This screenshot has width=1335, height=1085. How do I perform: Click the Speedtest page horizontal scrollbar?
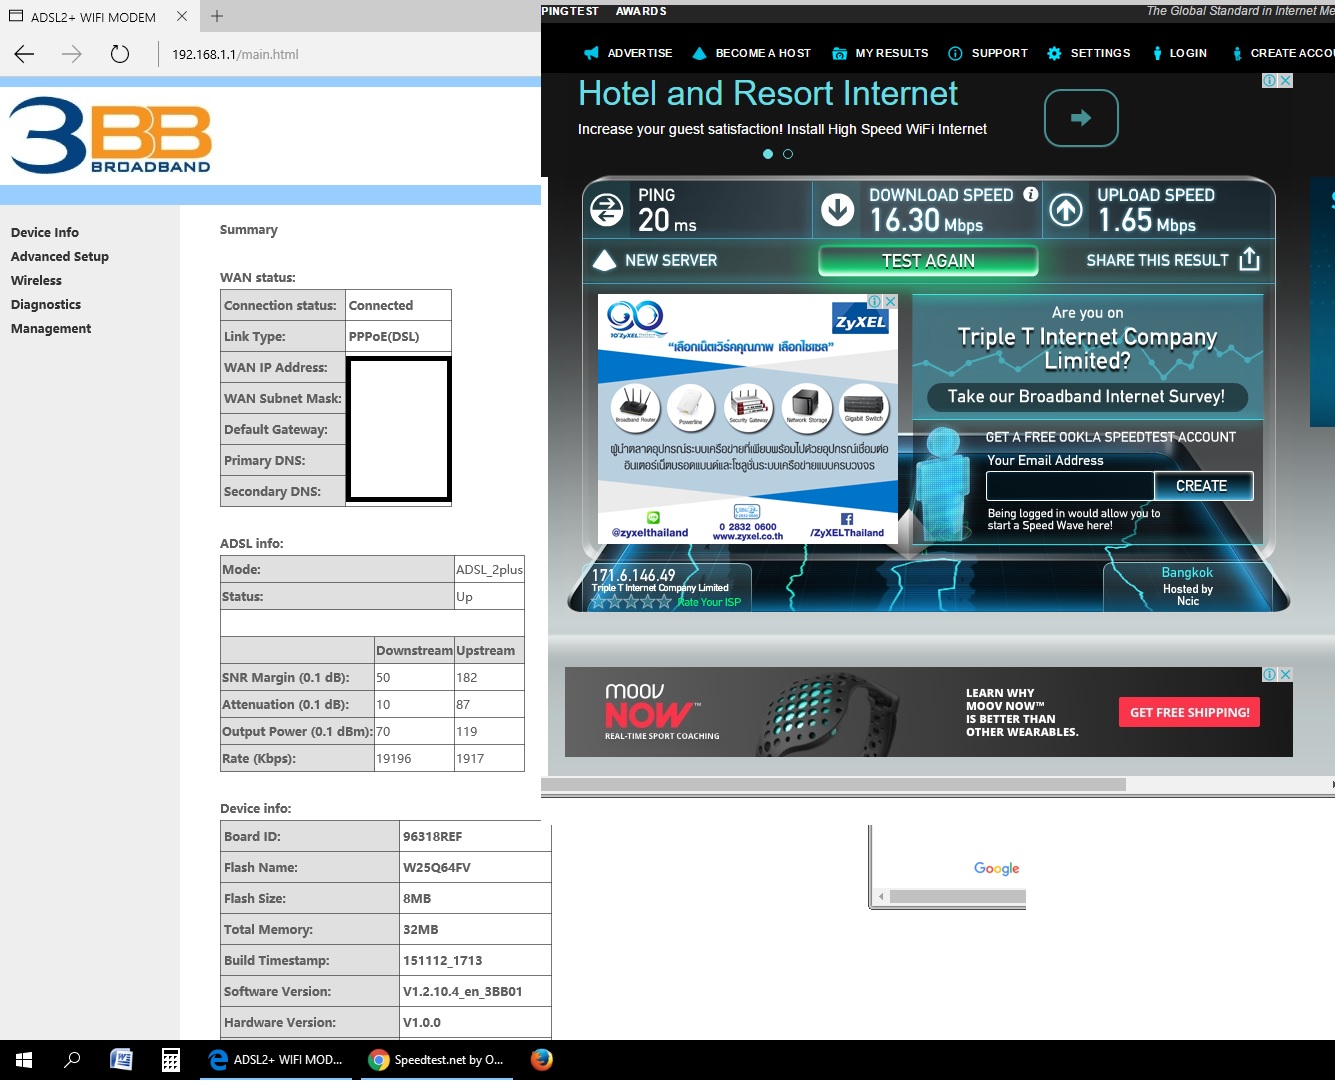click(x=833, y=785)
